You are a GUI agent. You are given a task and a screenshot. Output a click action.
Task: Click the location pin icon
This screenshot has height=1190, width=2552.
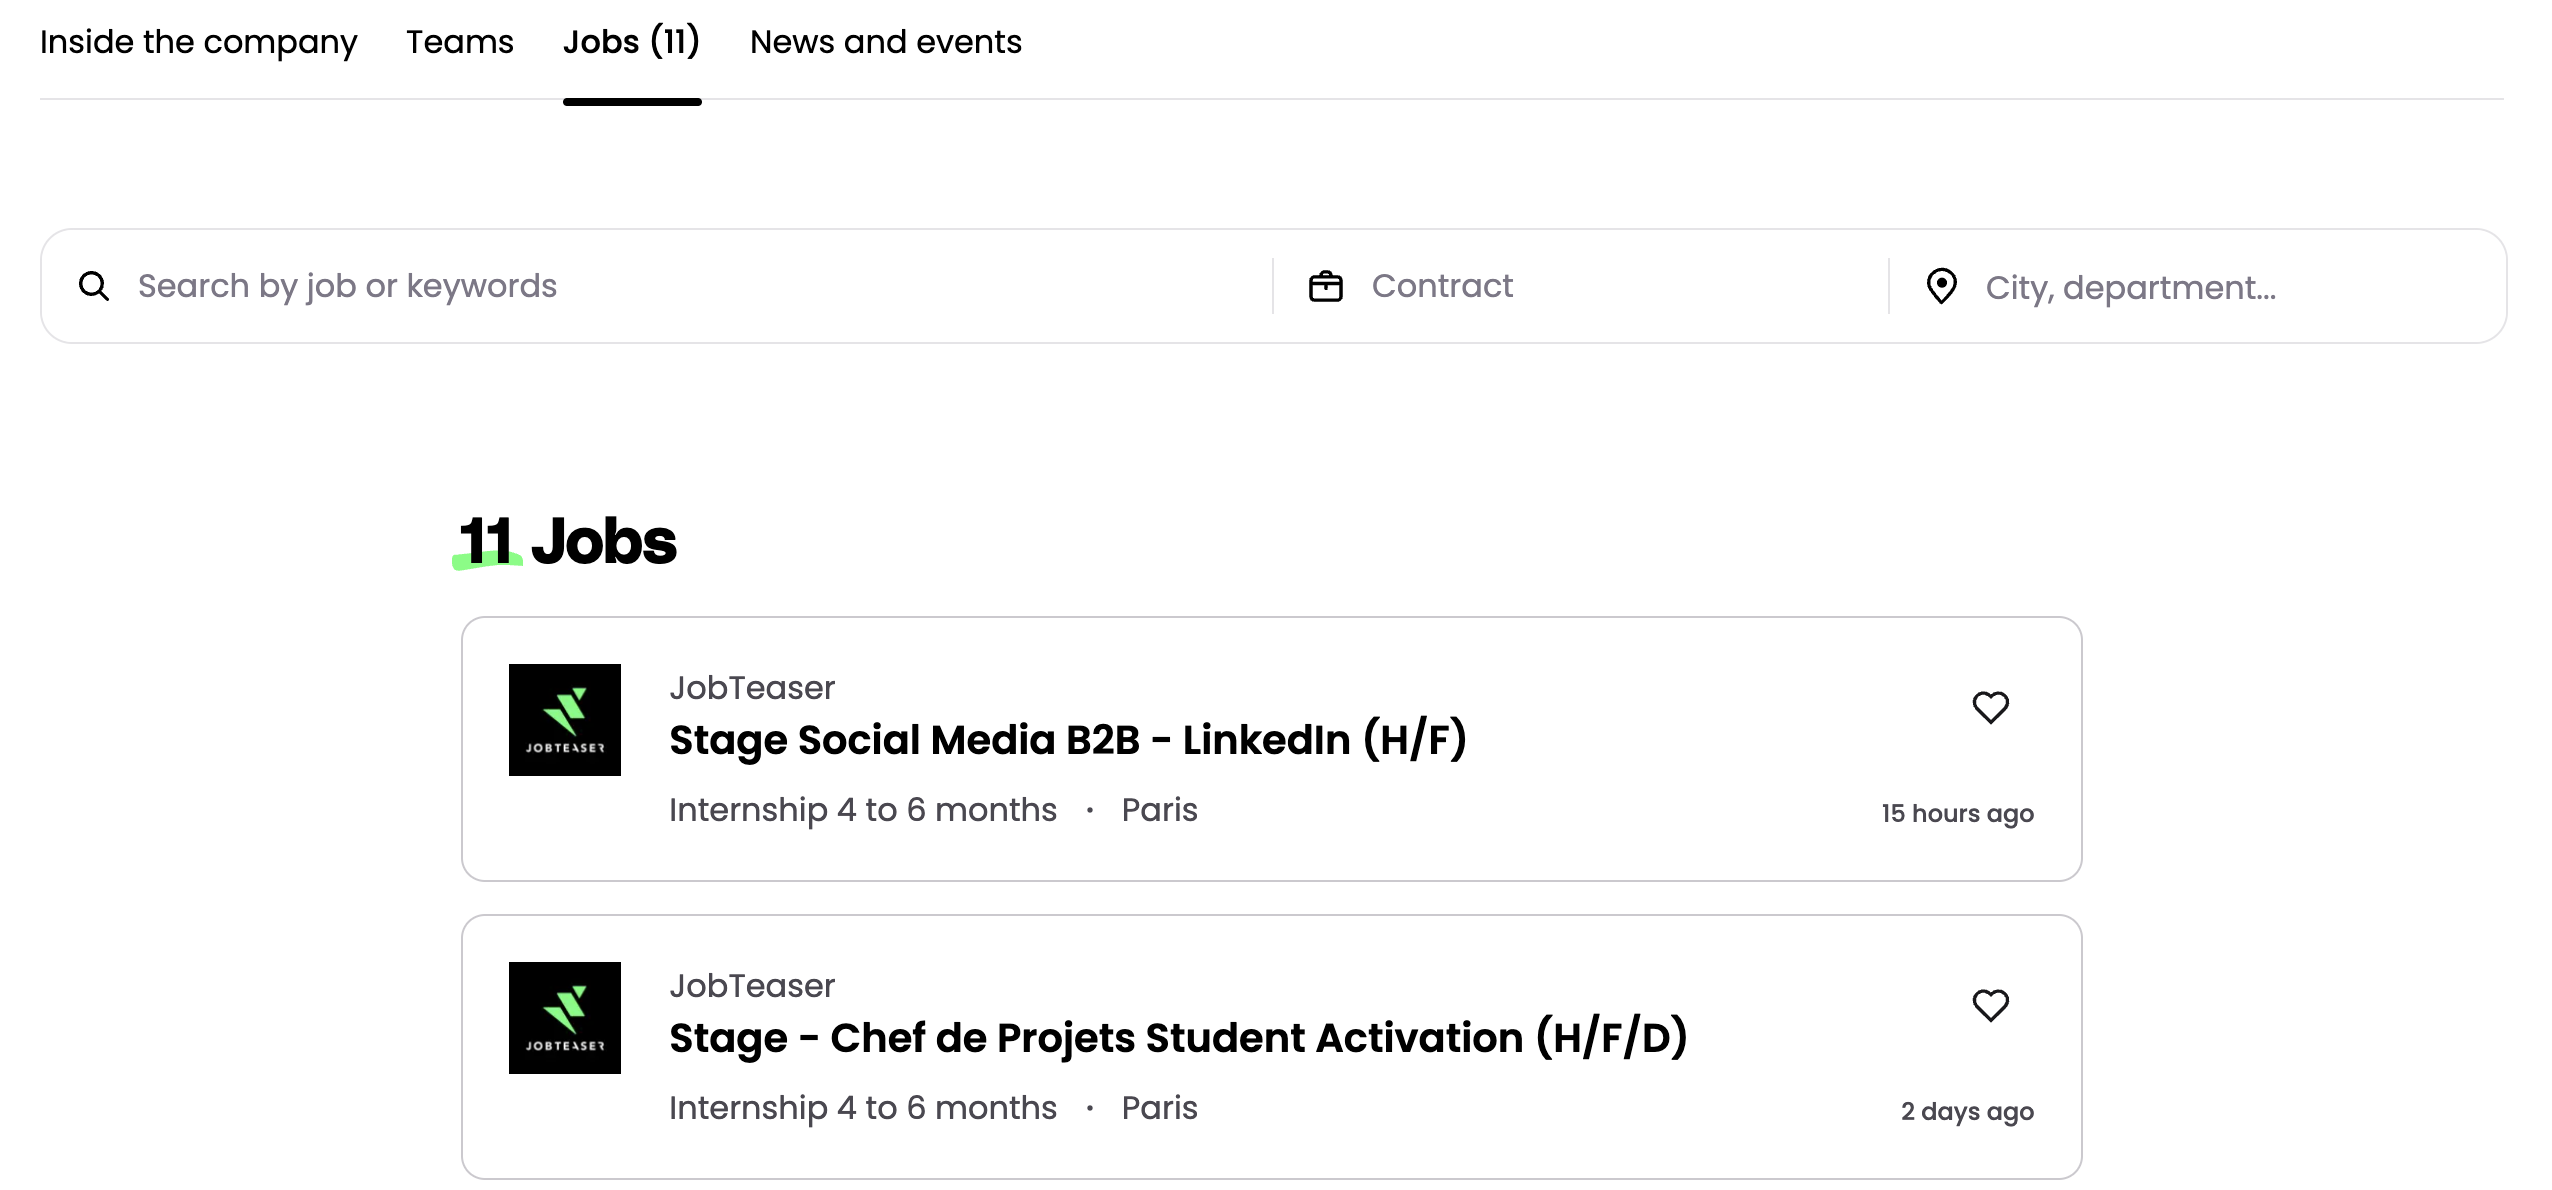click(x=1941, y=286)
